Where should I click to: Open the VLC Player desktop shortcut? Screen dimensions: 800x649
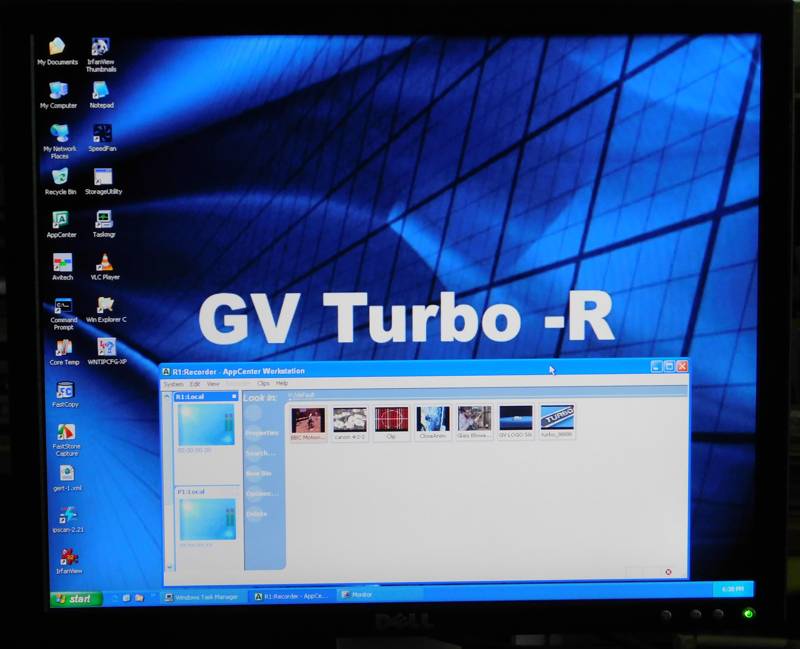pos(105,267)
